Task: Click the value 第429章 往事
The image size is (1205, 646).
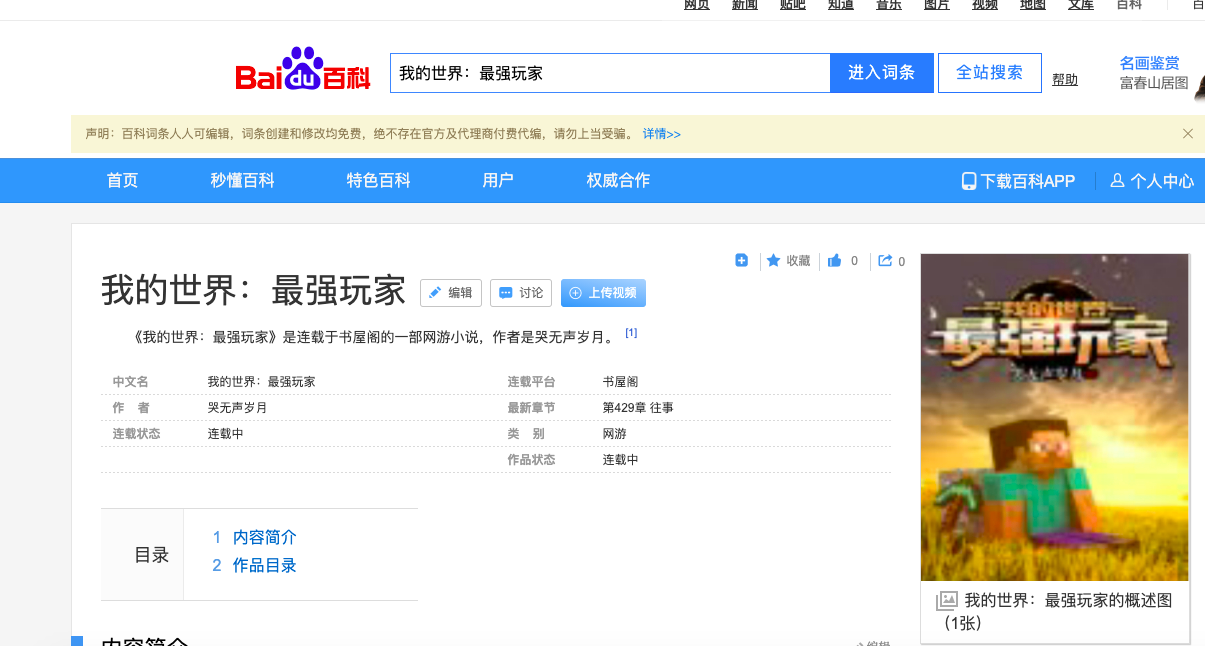Action: (638, 408)
